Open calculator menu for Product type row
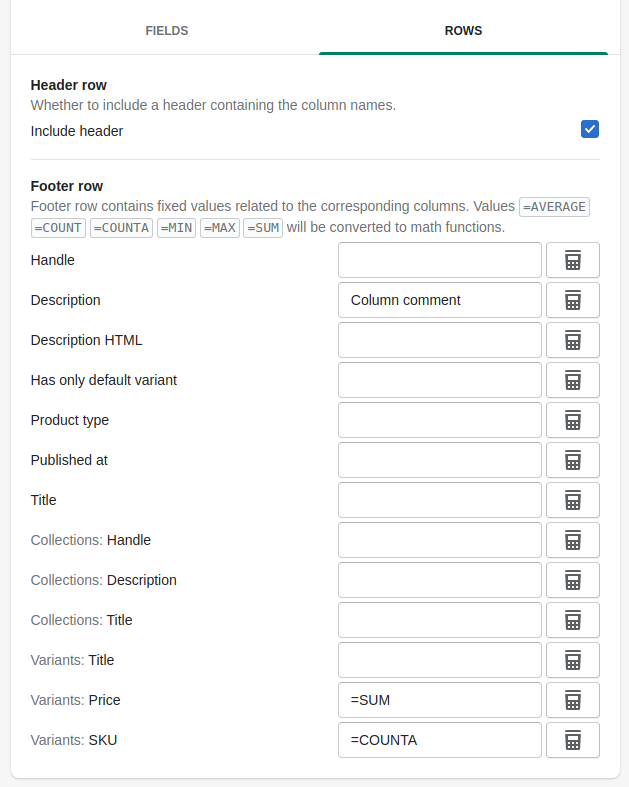 click(573, 420)
